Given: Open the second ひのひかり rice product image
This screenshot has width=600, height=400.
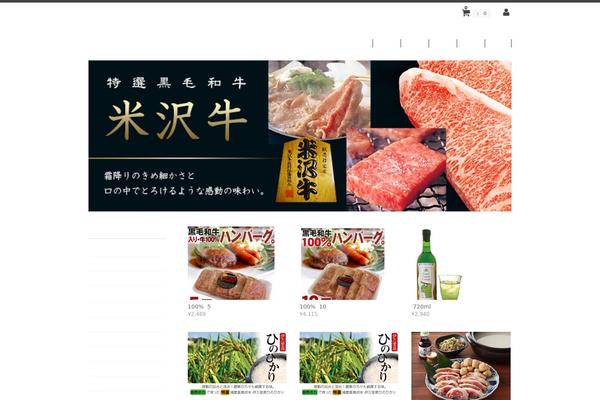Looking at the screenshot, I should tap(349, 364).
